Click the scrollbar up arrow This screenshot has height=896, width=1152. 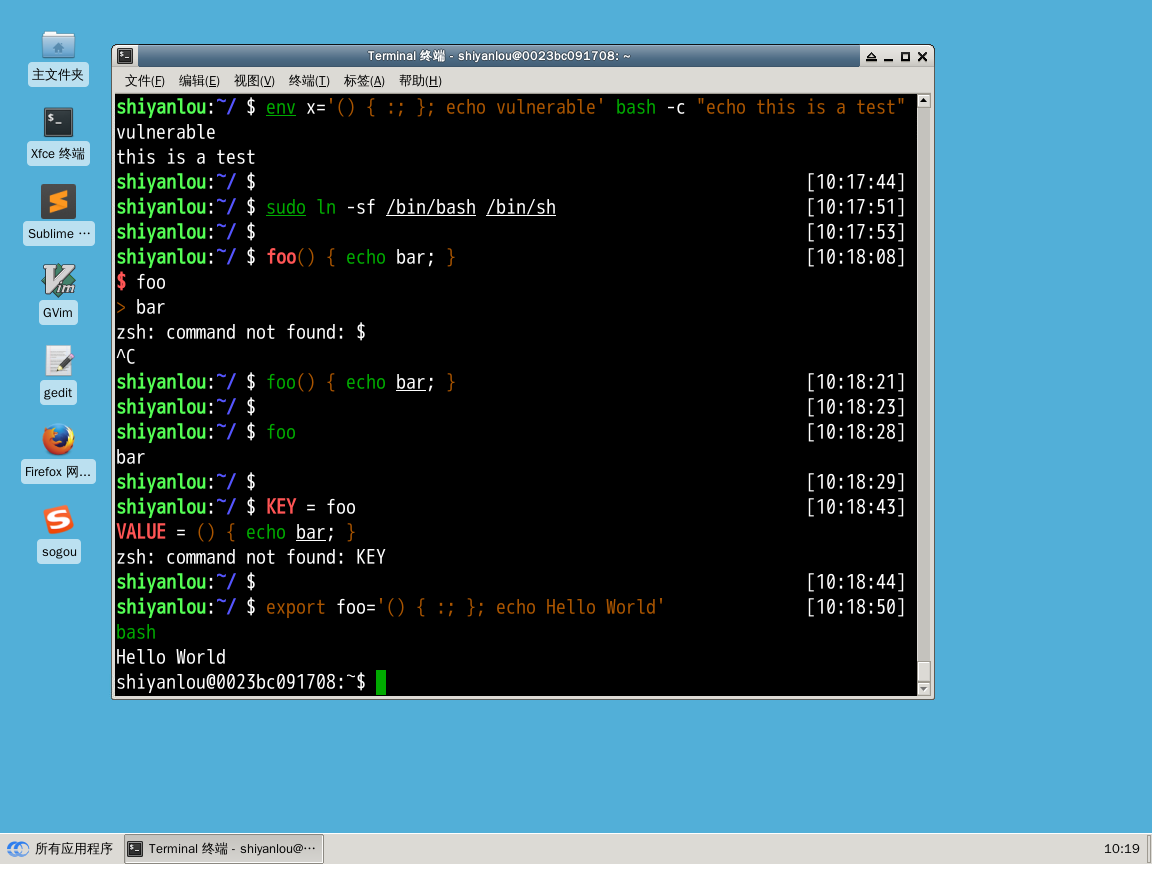(x=923, y=99)
